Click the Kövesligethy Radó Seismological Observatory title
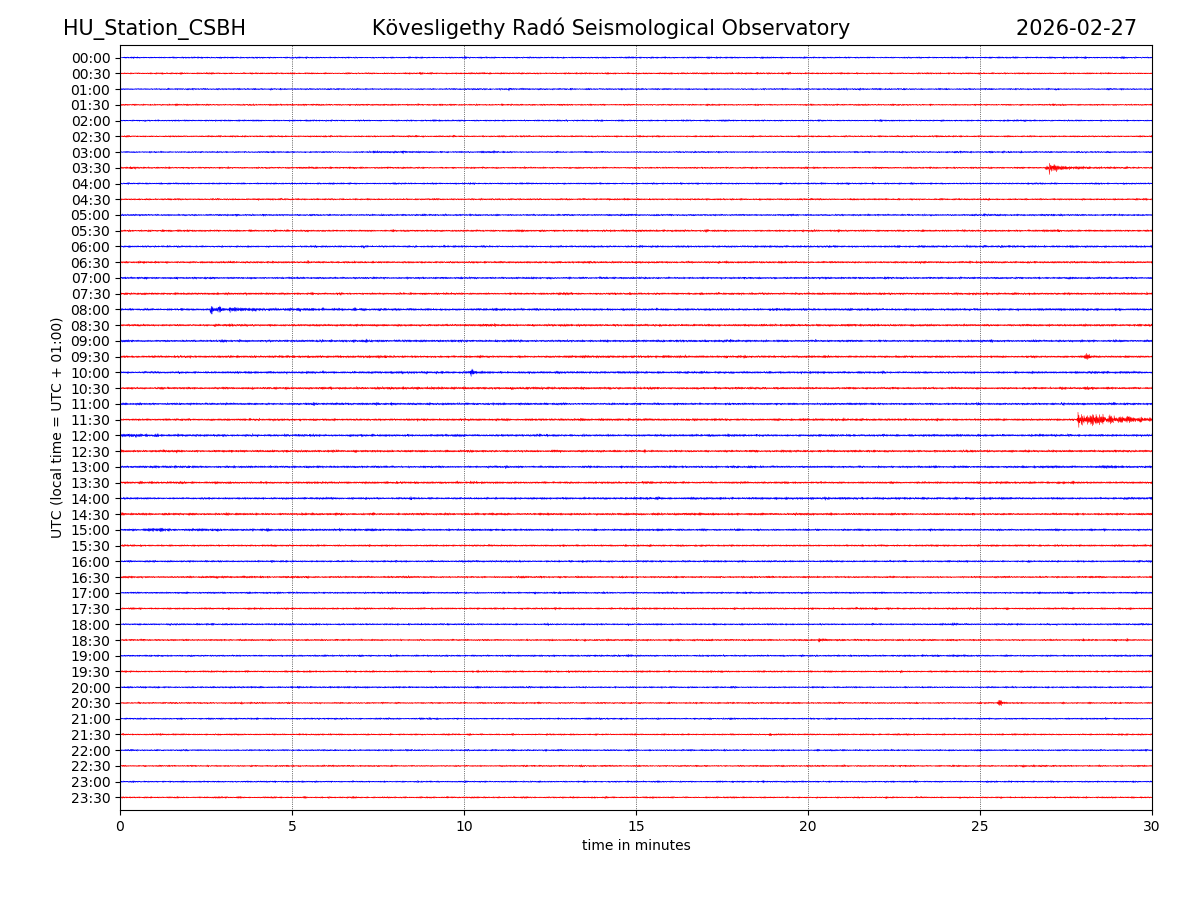The width and height of the screenshot is (1200, 900). 610,28
